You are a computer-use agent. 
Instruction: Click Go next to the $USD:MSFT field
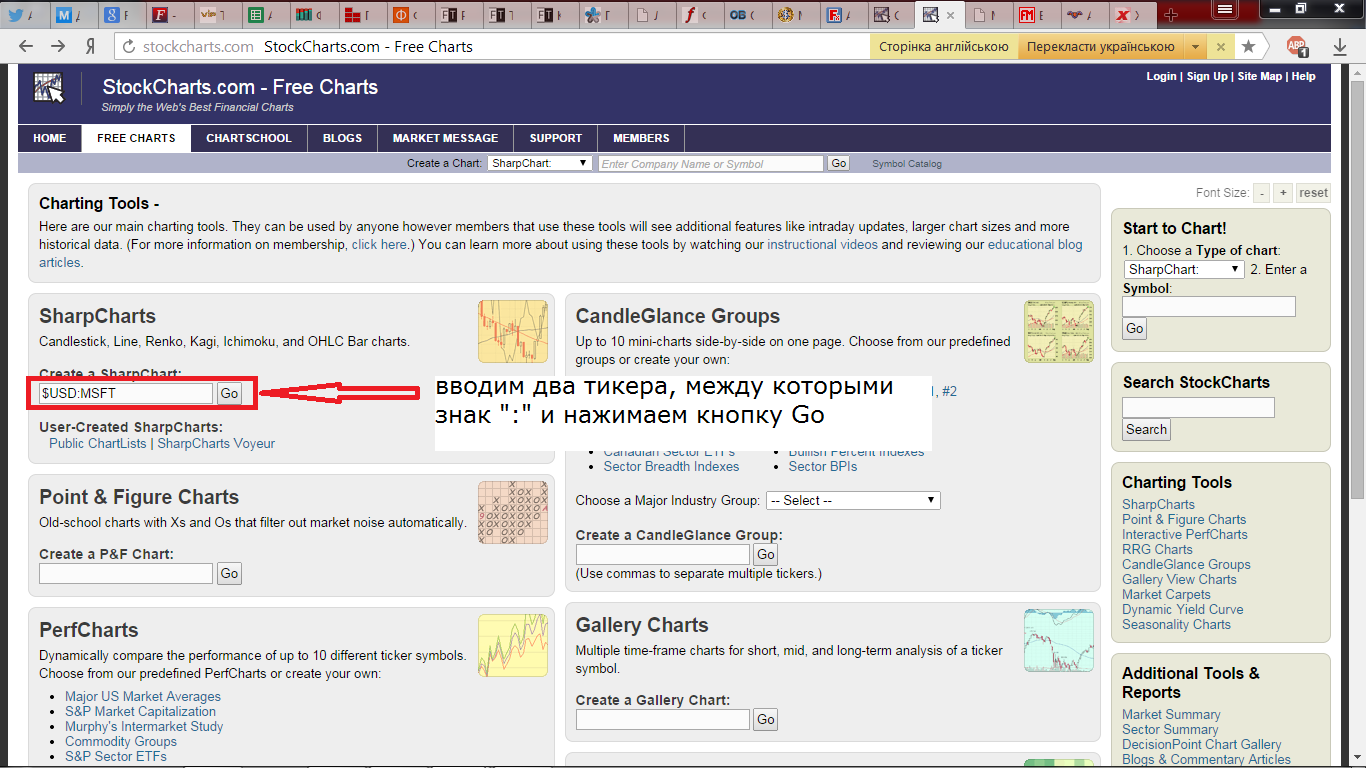[229, 393]
